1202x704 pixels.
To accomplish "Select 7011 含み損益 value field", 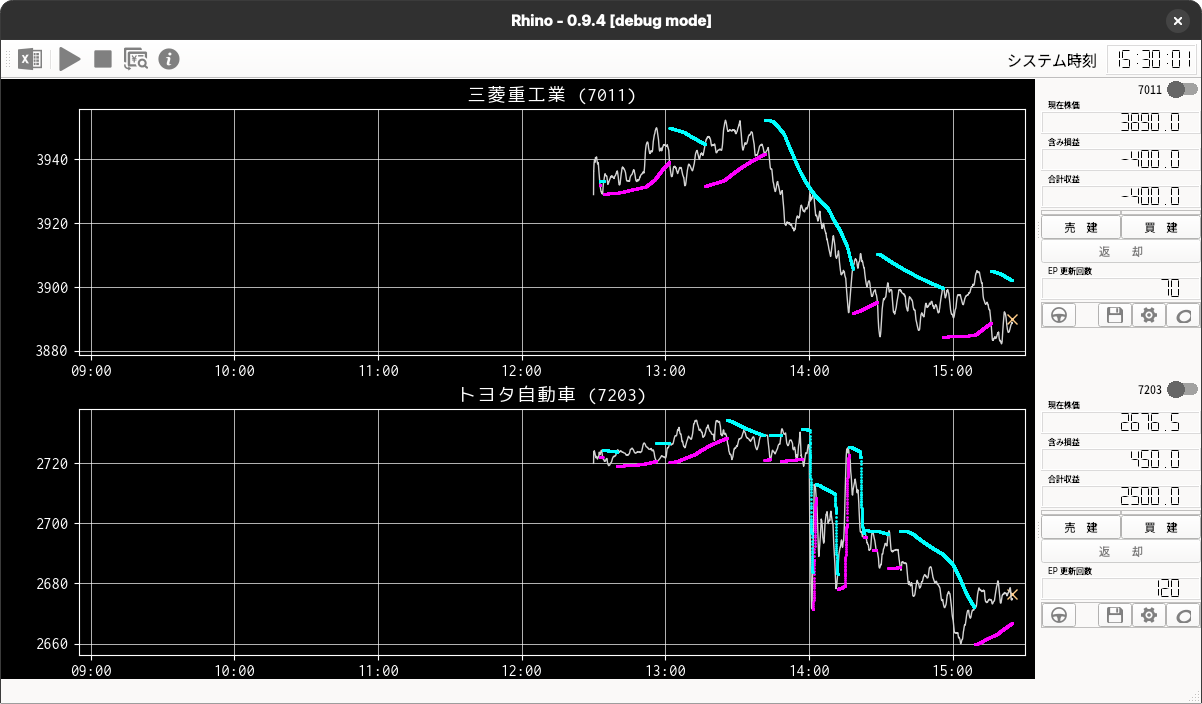I will (x=1120, y=160).
